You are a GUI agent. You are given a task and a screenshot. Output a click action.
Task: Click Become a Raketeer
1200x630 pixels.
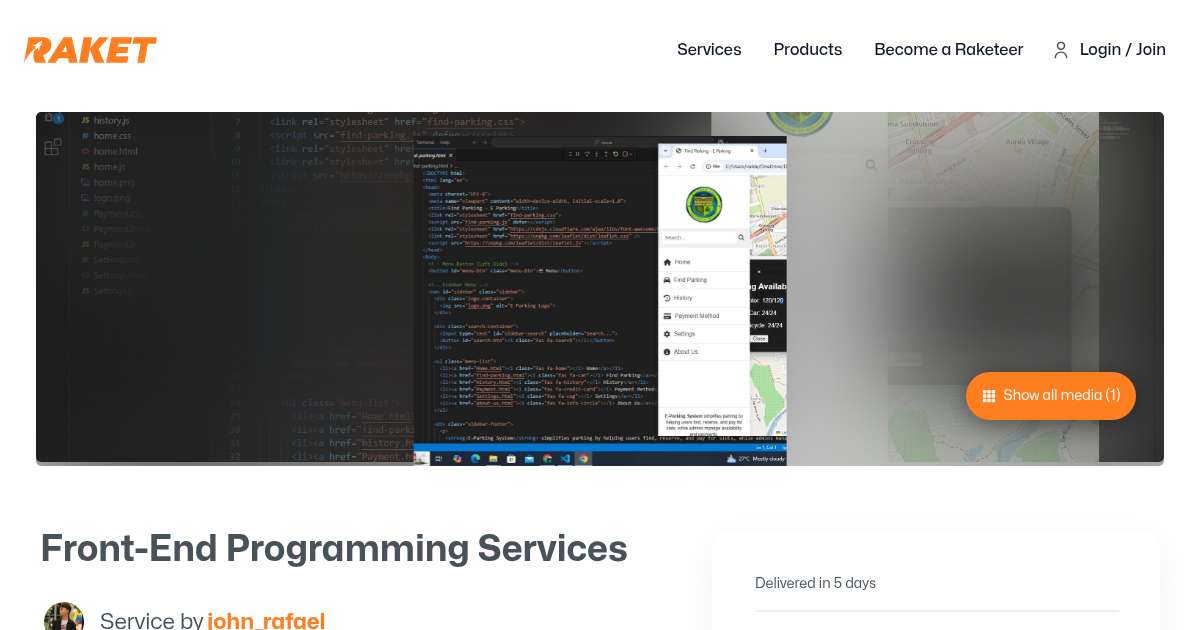click(948, 50)
